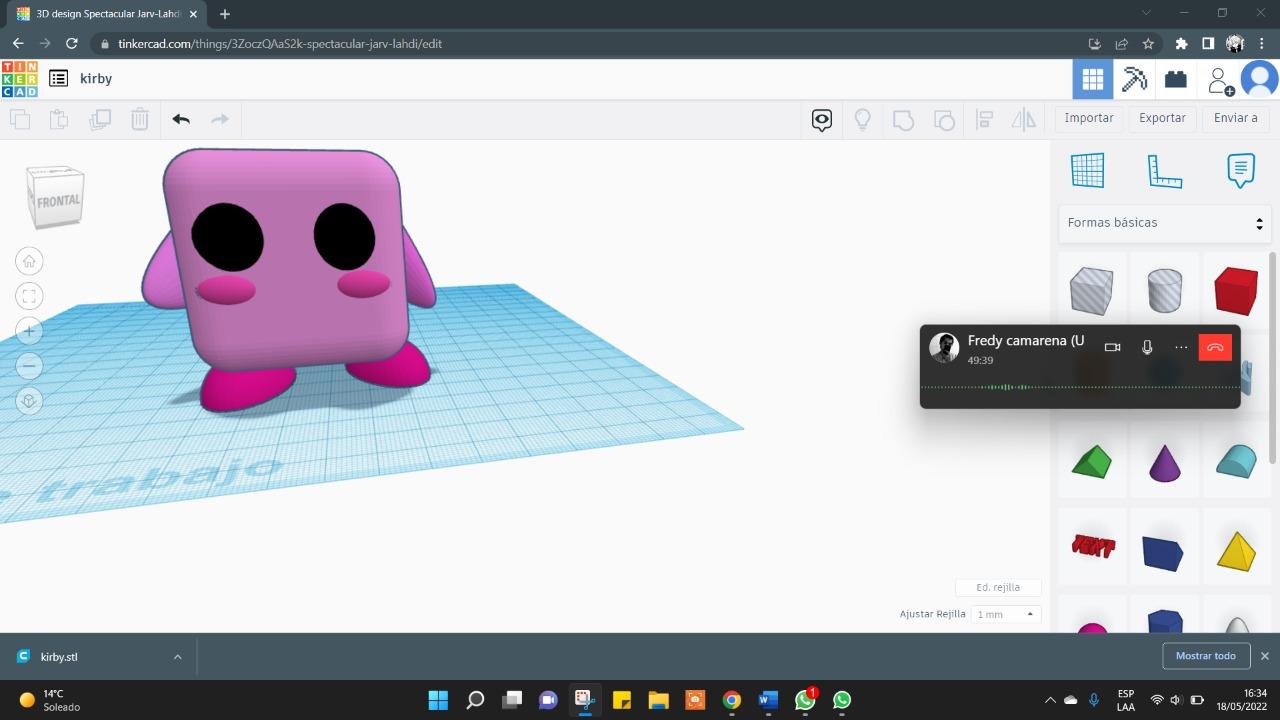Toggle camera in Fredy camarena call

coord(1112,347)
